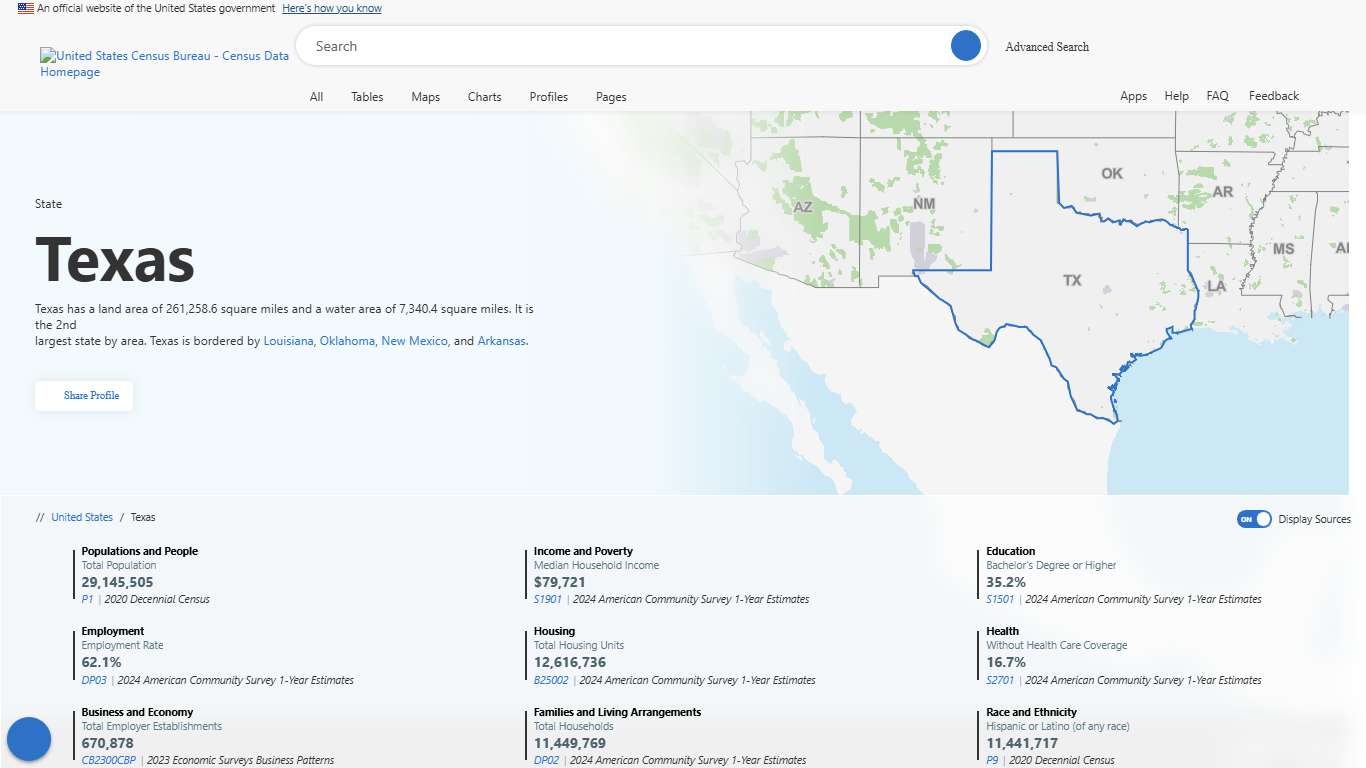The width and height of the screenshot is (1366, 768).
Task: Navigate to United States breadcrumb
Action: 82,517
